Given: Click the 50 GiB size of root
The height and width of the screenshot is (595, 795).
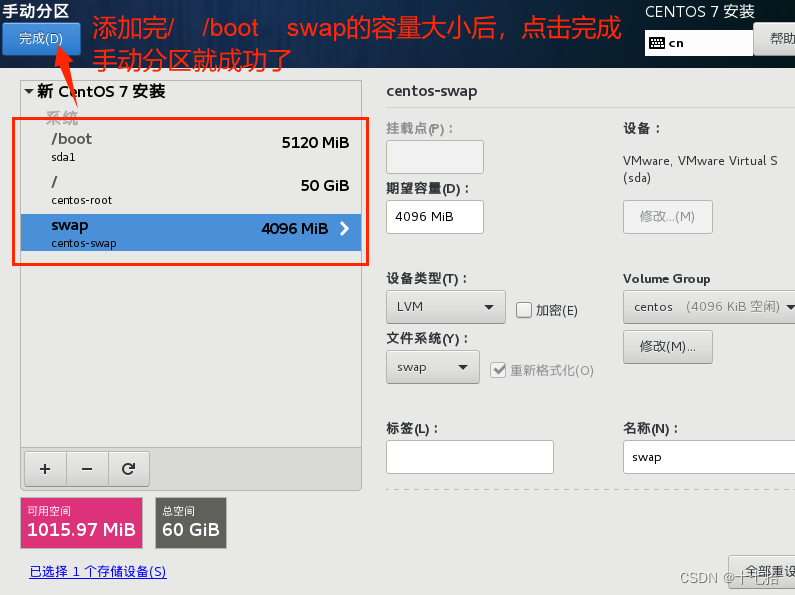Looking at the screenshot, I should coord(325,186).
